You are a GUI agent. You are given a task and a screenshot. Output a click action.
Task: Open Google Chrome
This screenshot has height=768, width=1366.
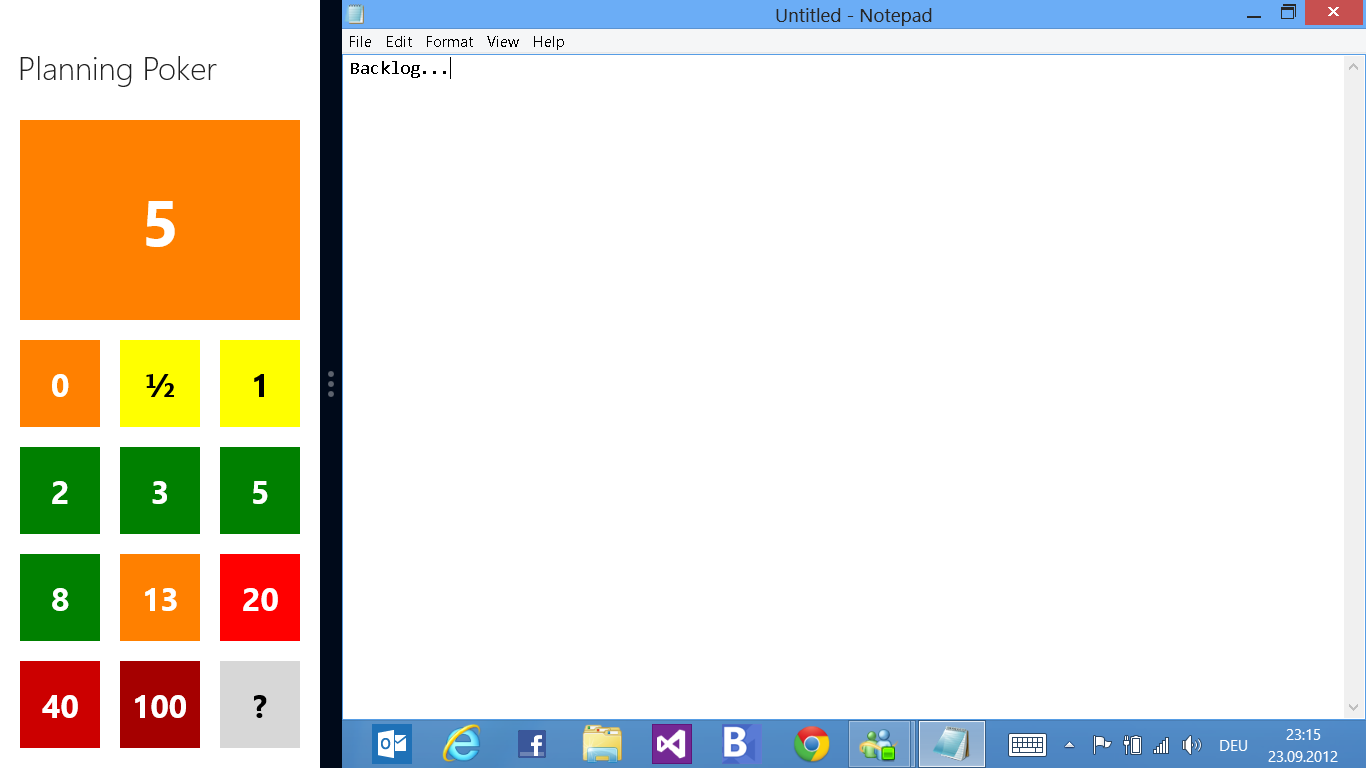pos(811,743)
